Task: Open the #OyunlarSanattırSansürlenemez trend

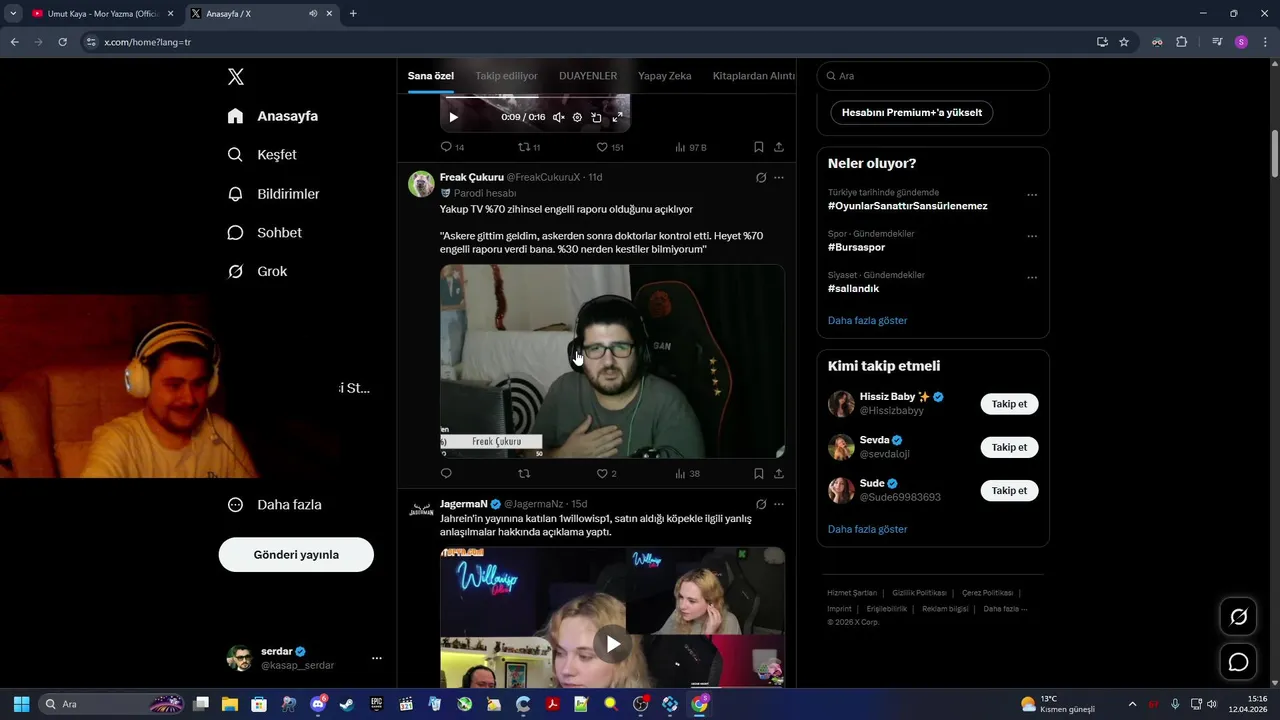Action: coord(907,206)
